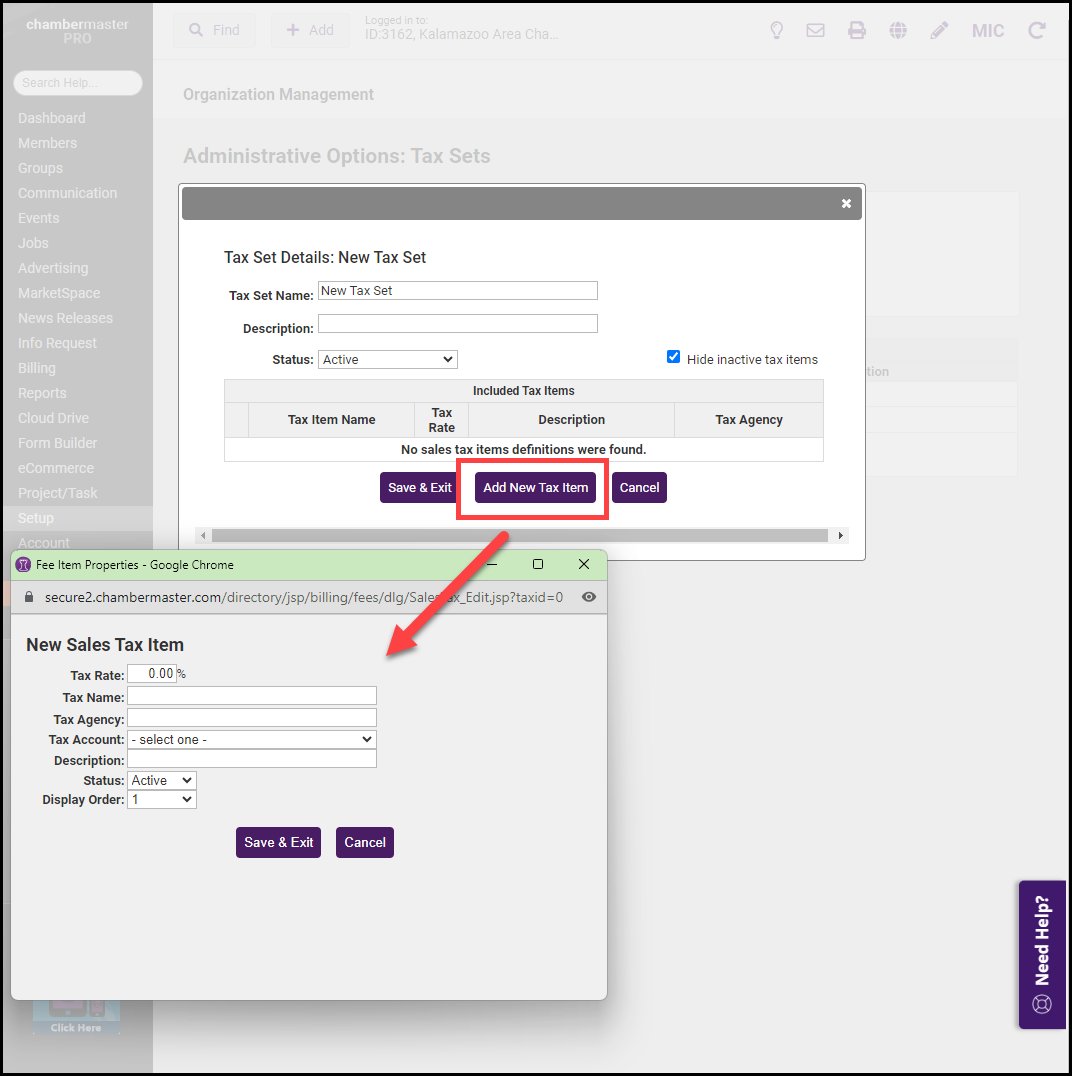Screen dimensions: 1072x1076
Task: Click the horizontal scrollbar in the dialog
Action: click(x=519, y=536)
